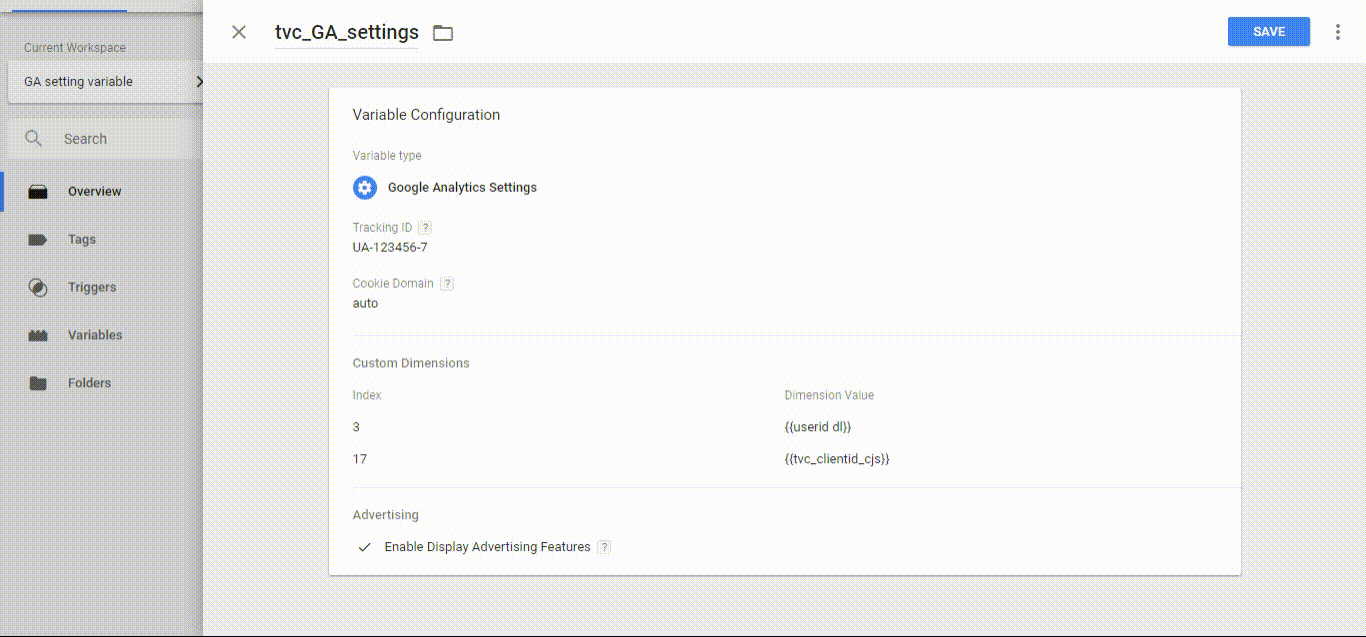1366x637 pixels.
Task: Open the Tracking ID help tooltip
Action: [x=425, y=228]
